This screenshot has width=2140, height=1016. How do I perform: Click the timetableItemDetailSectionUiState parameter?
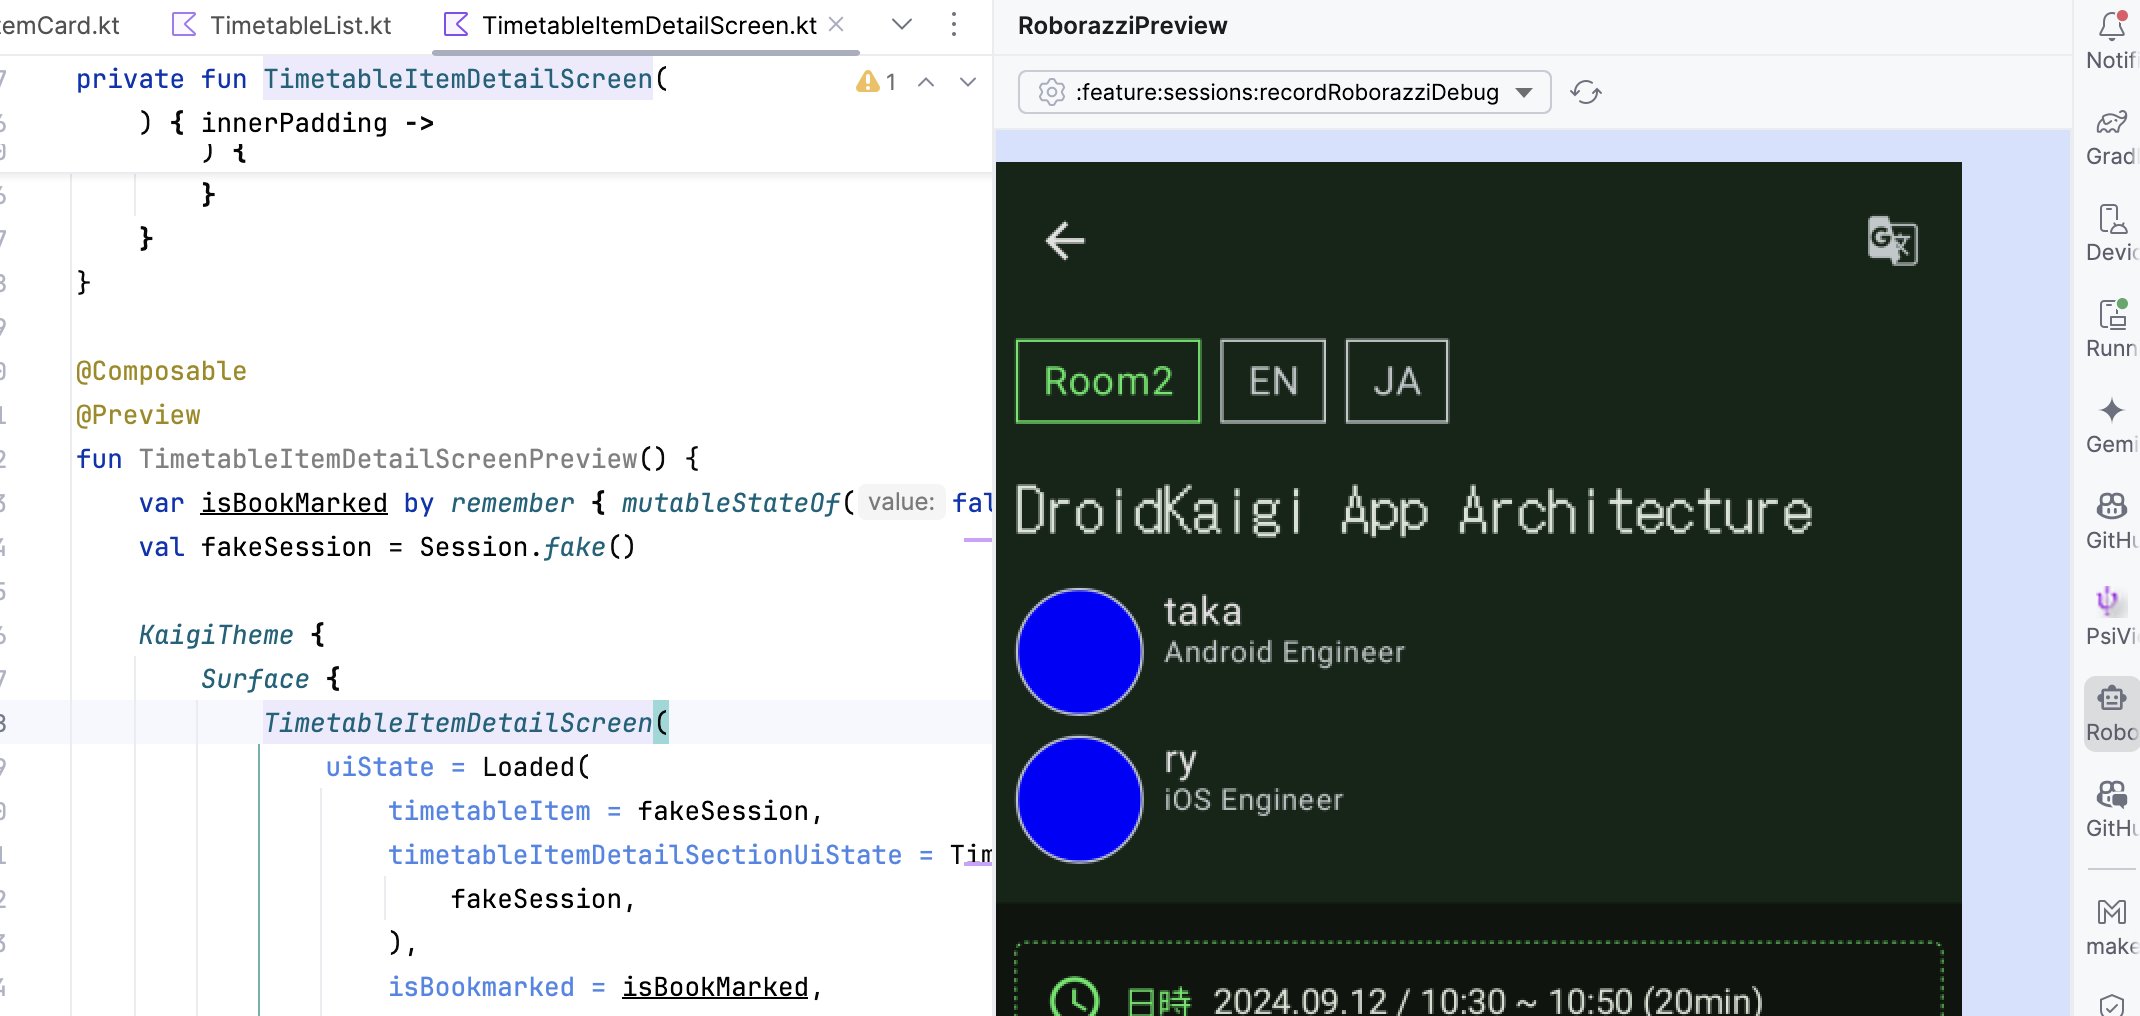tap(645, 855)
